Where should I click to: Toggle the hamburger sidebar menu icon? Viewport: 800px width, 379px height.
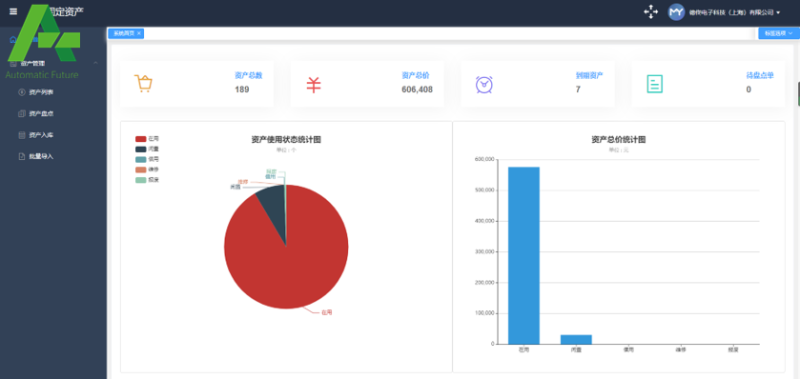[x=13, y=11]
